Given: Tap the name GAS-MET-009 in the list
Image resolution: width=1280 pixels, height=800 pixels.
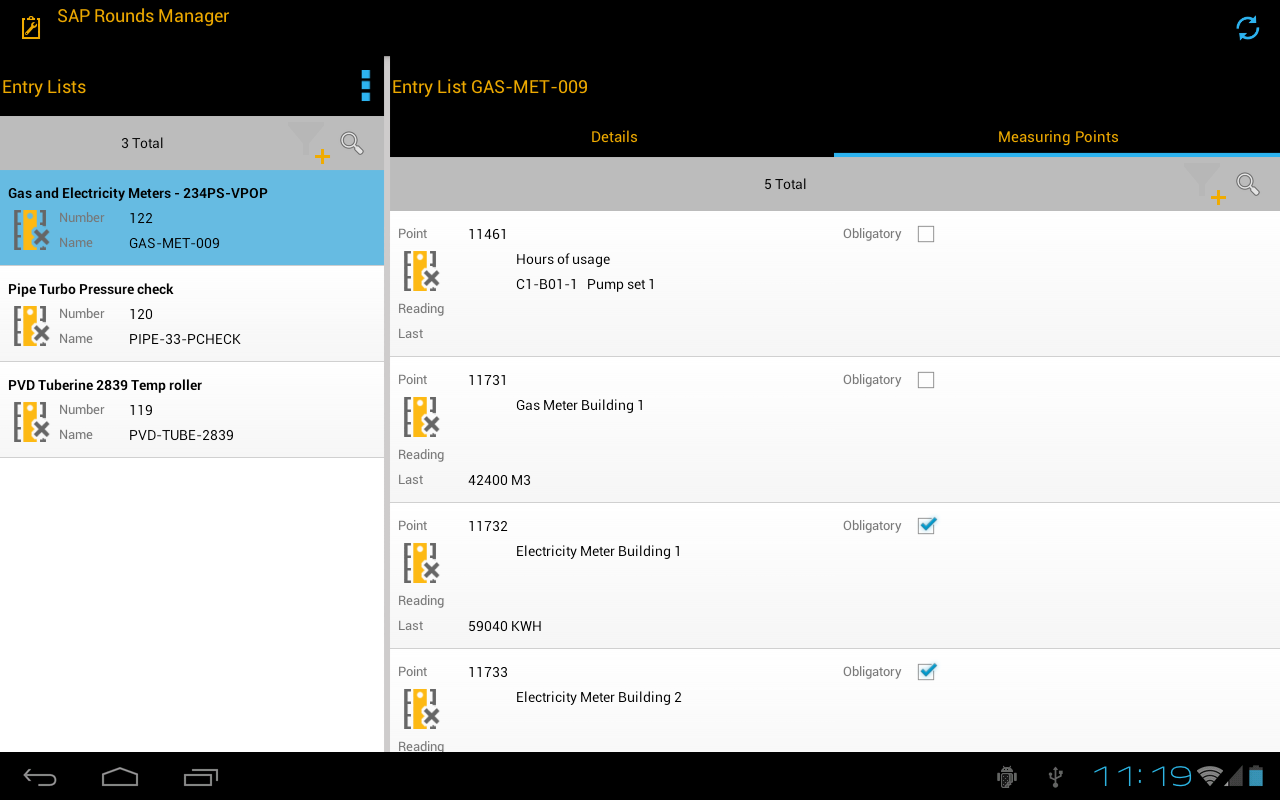Looking at the screenshot, I should (x=174, y=243).
